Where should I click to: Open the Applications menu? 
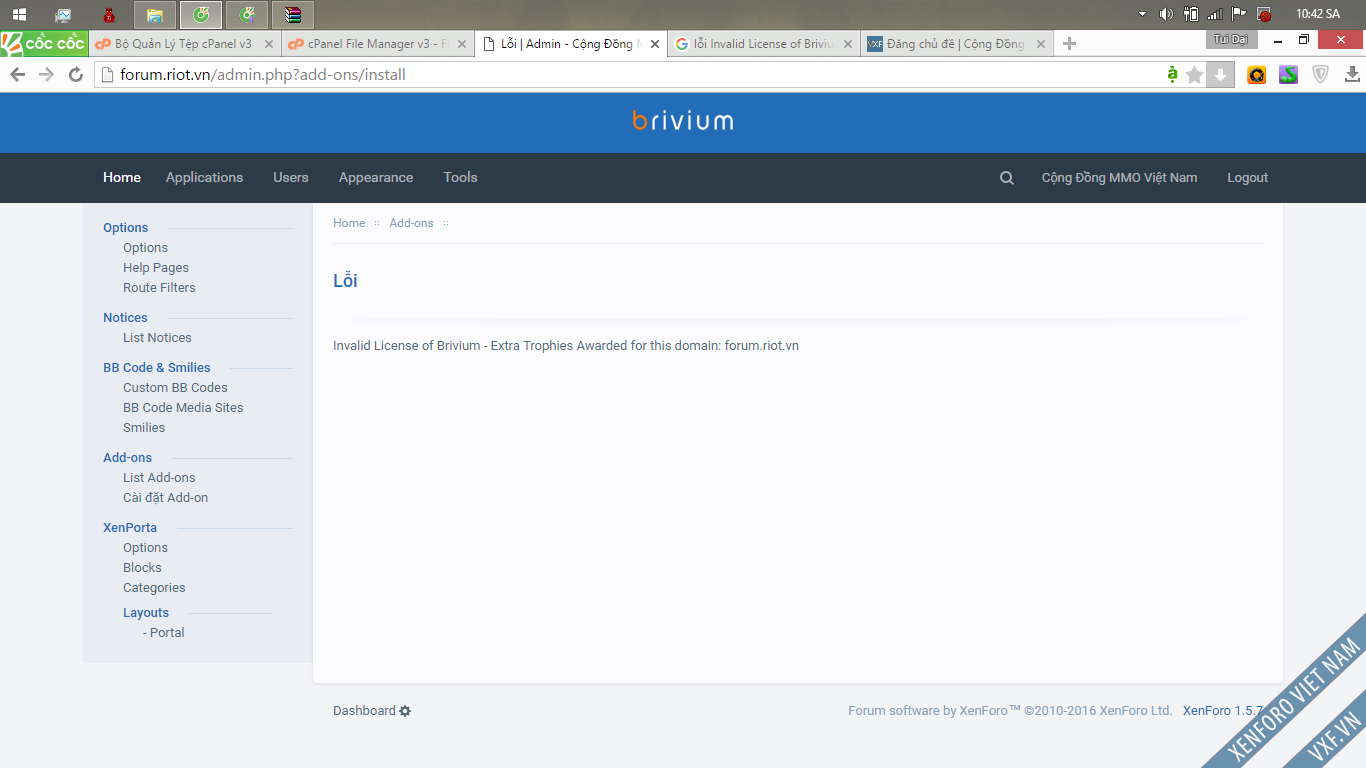tap(204, 178)
